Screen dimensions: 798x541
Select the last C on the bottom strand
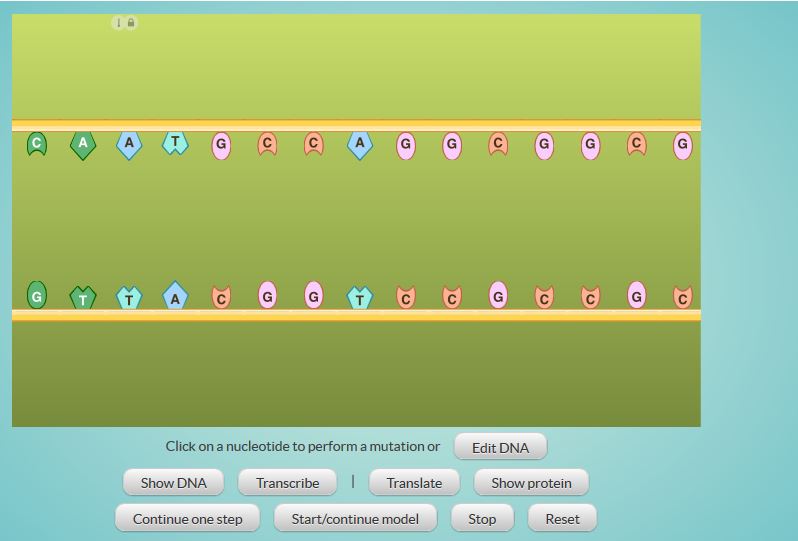tap(682, 298)
